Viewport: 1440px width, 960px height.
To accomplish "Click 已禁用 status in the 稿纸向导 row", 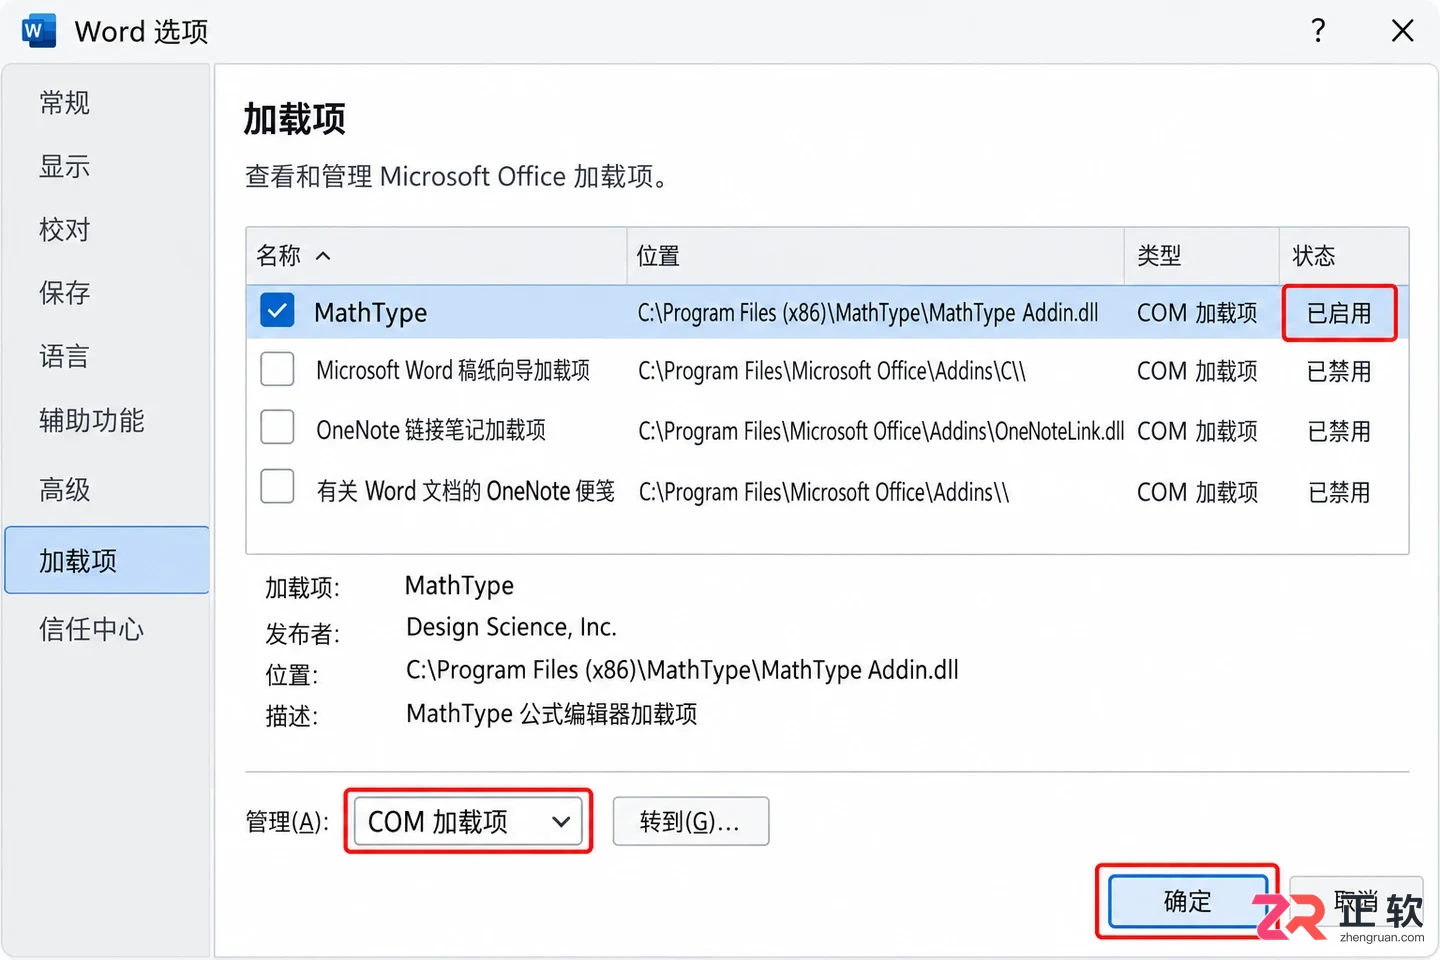I will (1339, 372).
